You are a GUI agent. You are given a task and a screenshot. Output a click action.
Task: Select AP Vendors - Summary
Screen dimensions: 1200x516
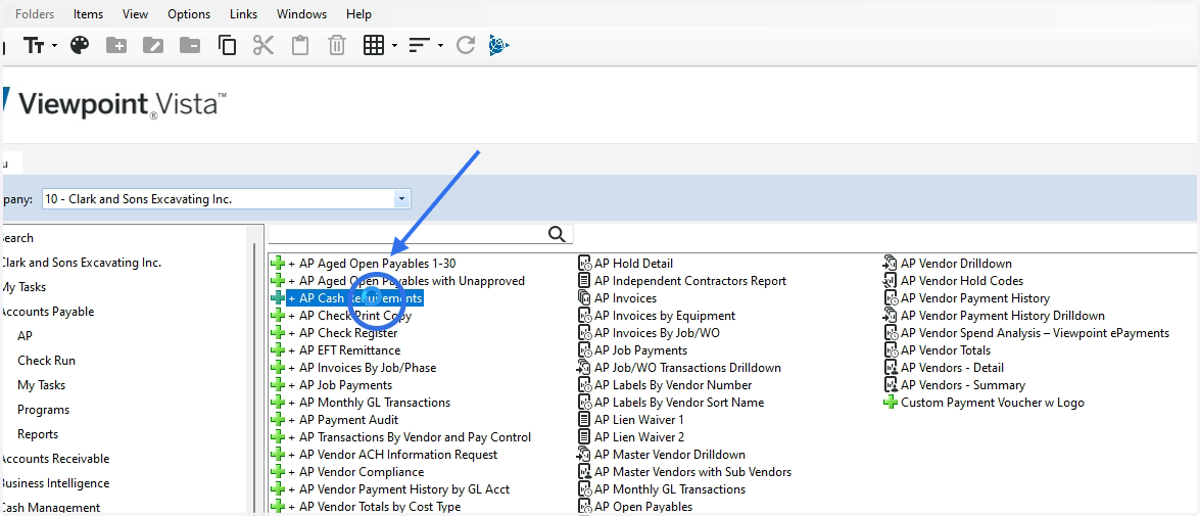(x=963, y=385)
